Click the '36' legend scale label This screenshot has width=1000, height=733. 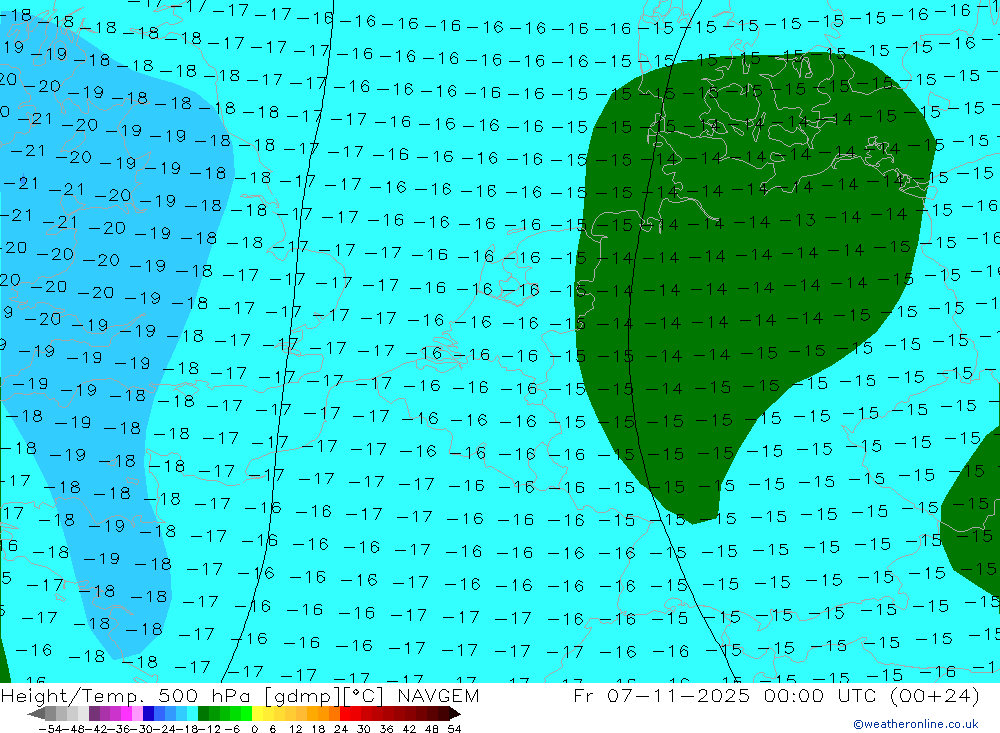(x=386, y=729)
